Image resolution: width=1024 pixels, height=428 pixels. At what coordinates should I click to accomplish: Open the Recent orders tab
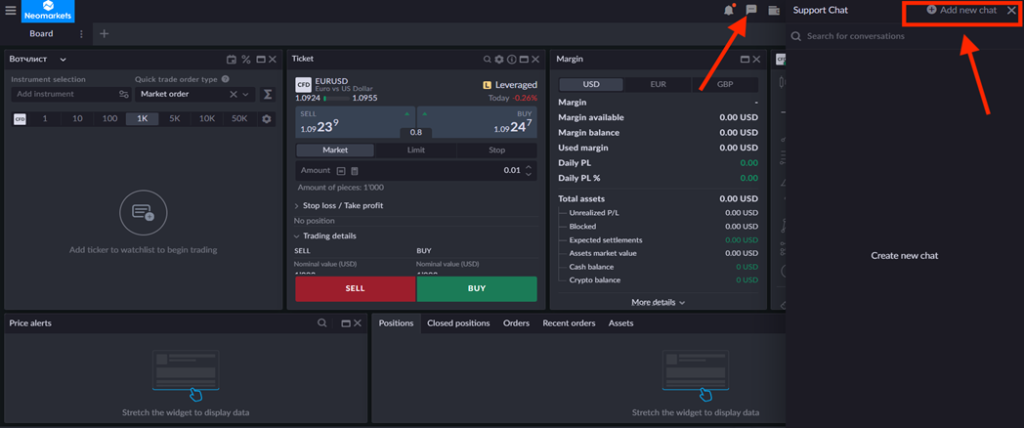[x=568, y=323]
